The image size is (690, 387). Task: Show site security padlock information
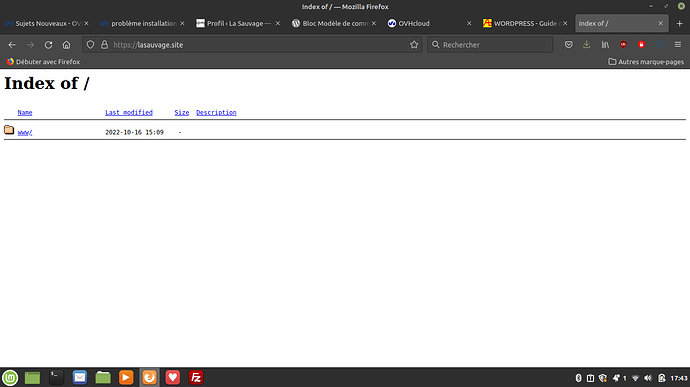(x=104, y=44)
